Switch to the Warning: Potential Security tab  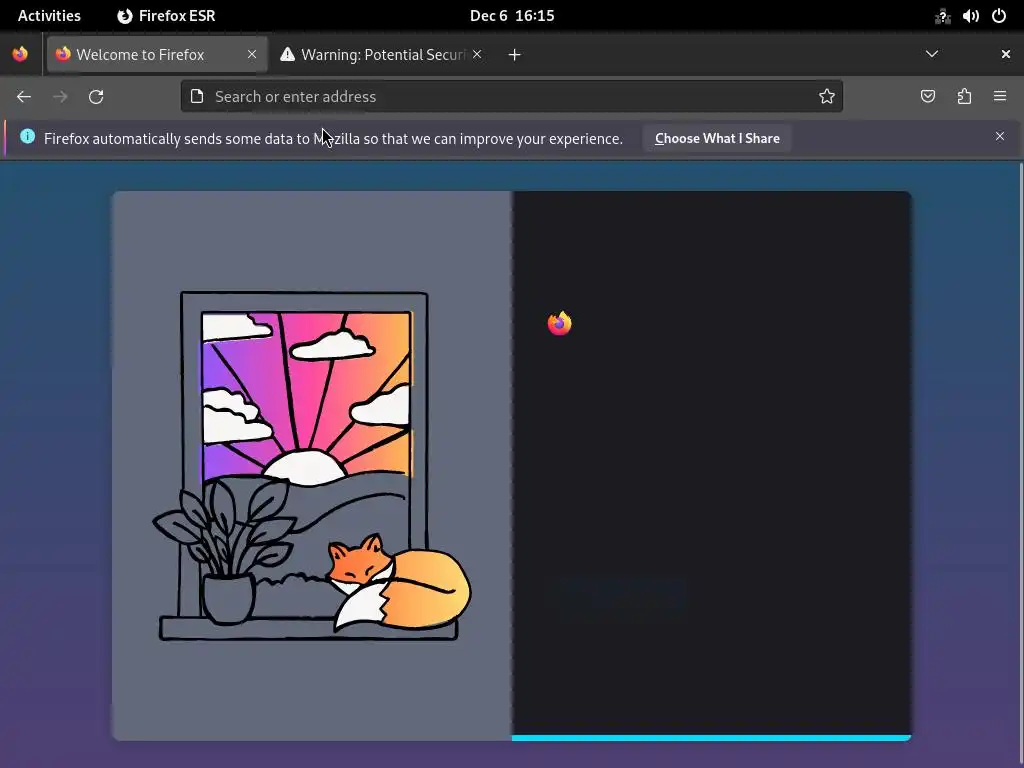click(x=381, y=54)
